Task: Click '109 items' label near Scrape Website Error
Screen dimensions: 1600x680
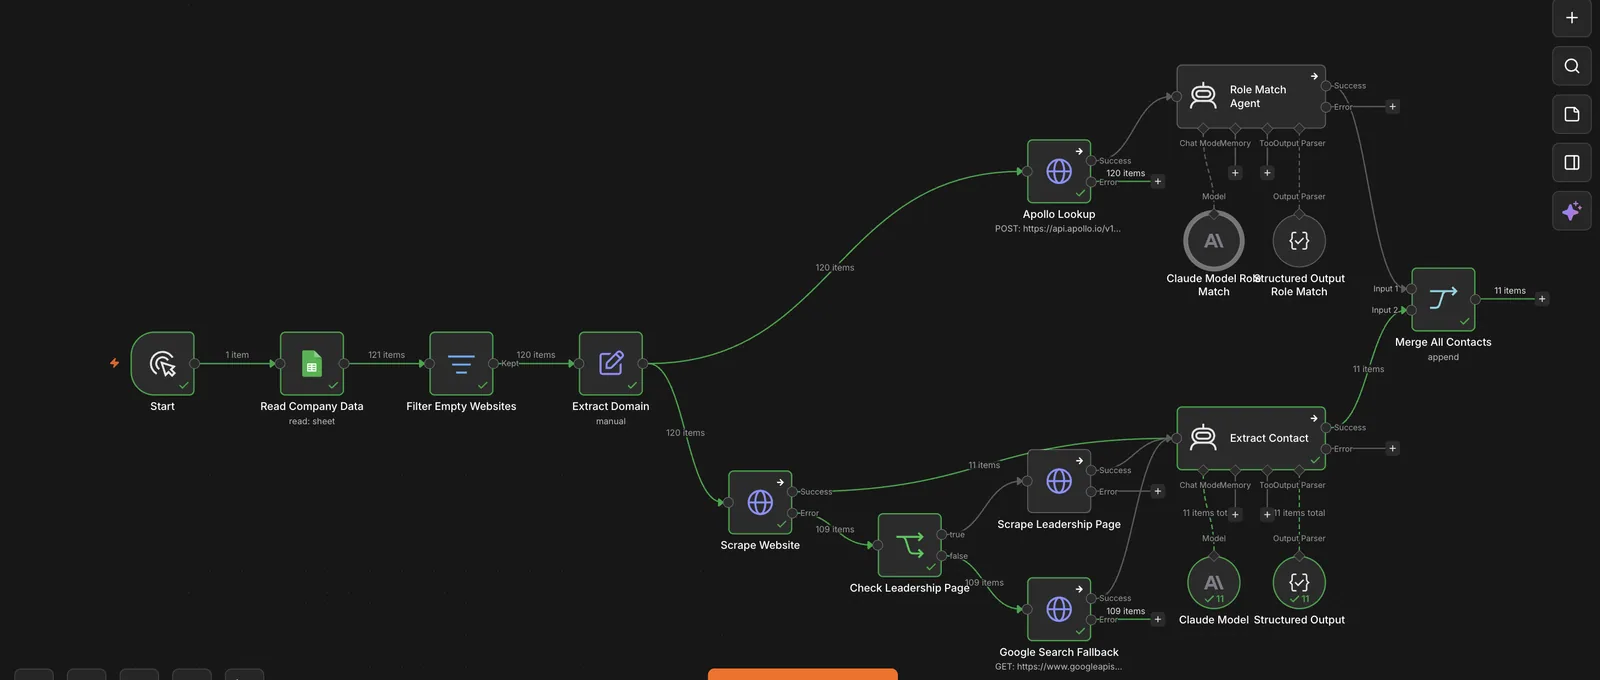Action: tap(835, 530)
